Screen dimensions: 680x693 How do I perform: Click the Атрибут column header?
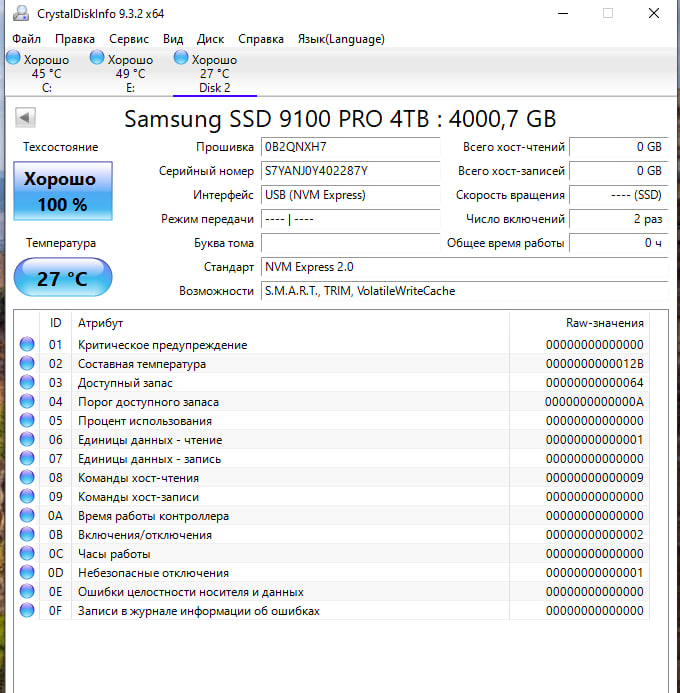(290, 323)
